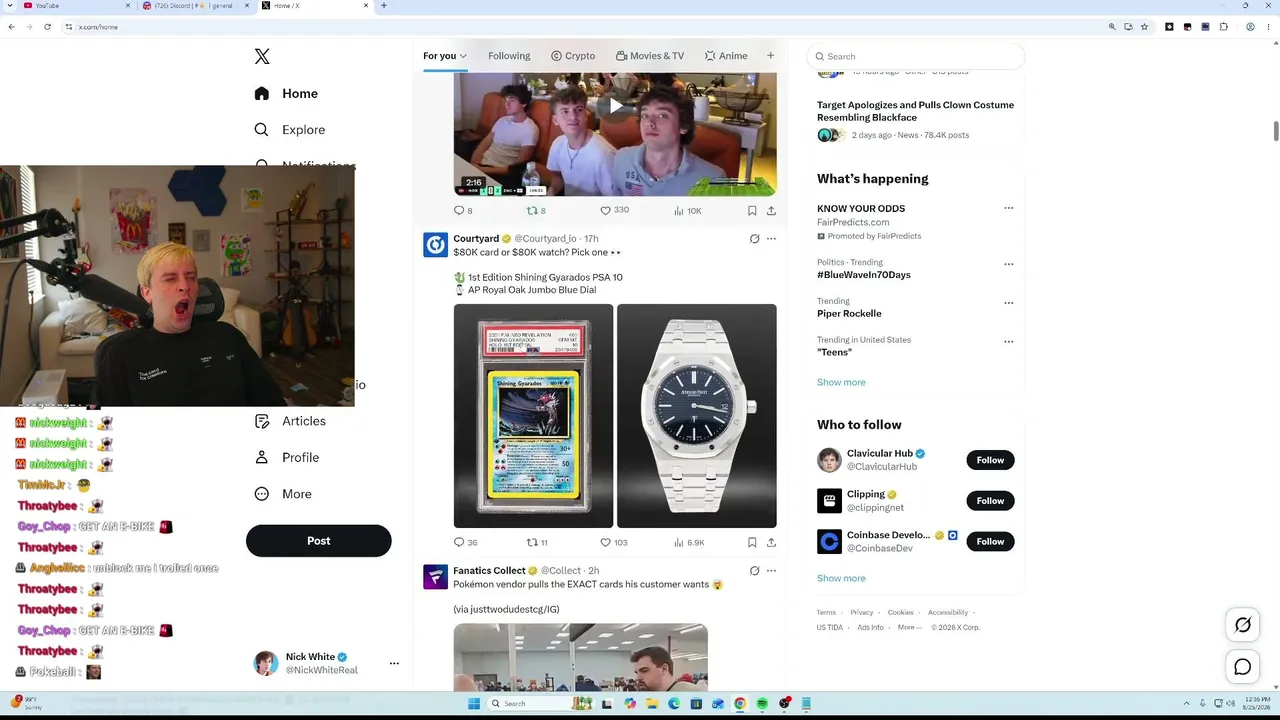1280x720 pixels.
Task: Click the X logo in the sidebar
Action: (262, 57)
